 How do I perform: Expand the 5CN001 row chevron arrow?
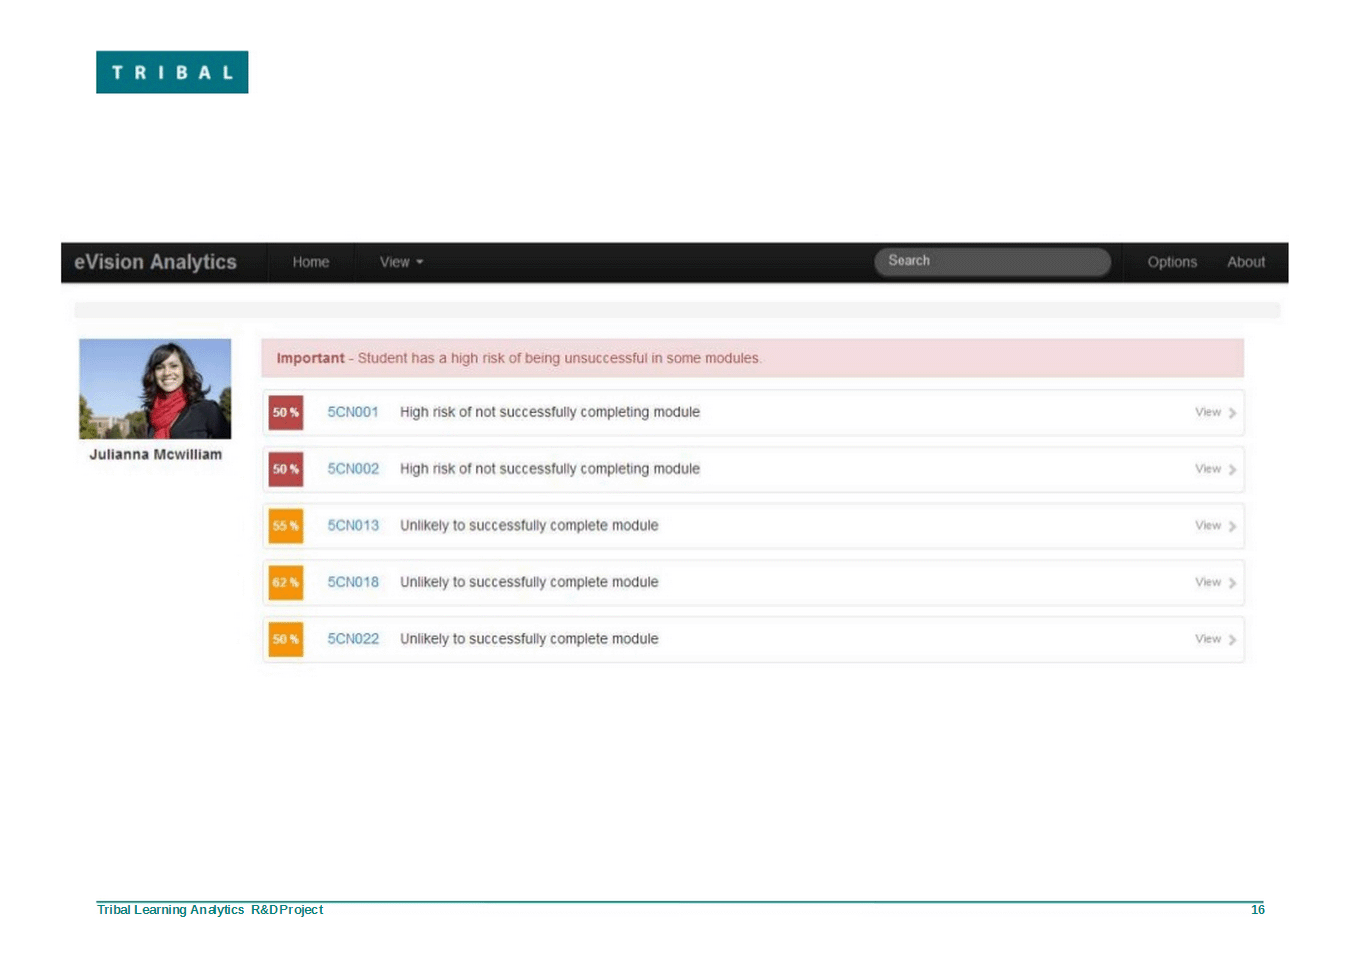(x=1232, y=413)
